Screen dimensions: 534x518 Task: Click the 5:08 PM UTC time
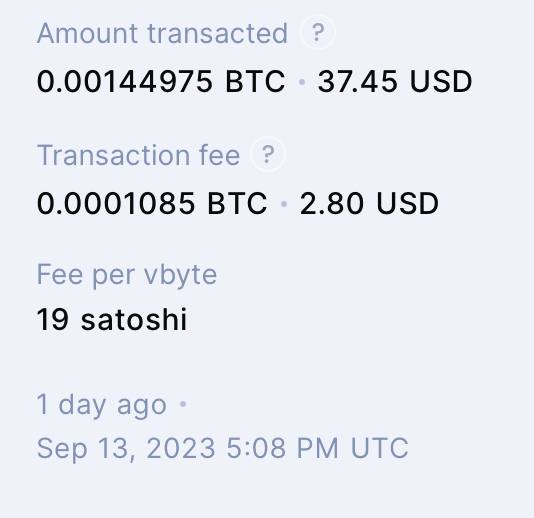click(317, 448)
